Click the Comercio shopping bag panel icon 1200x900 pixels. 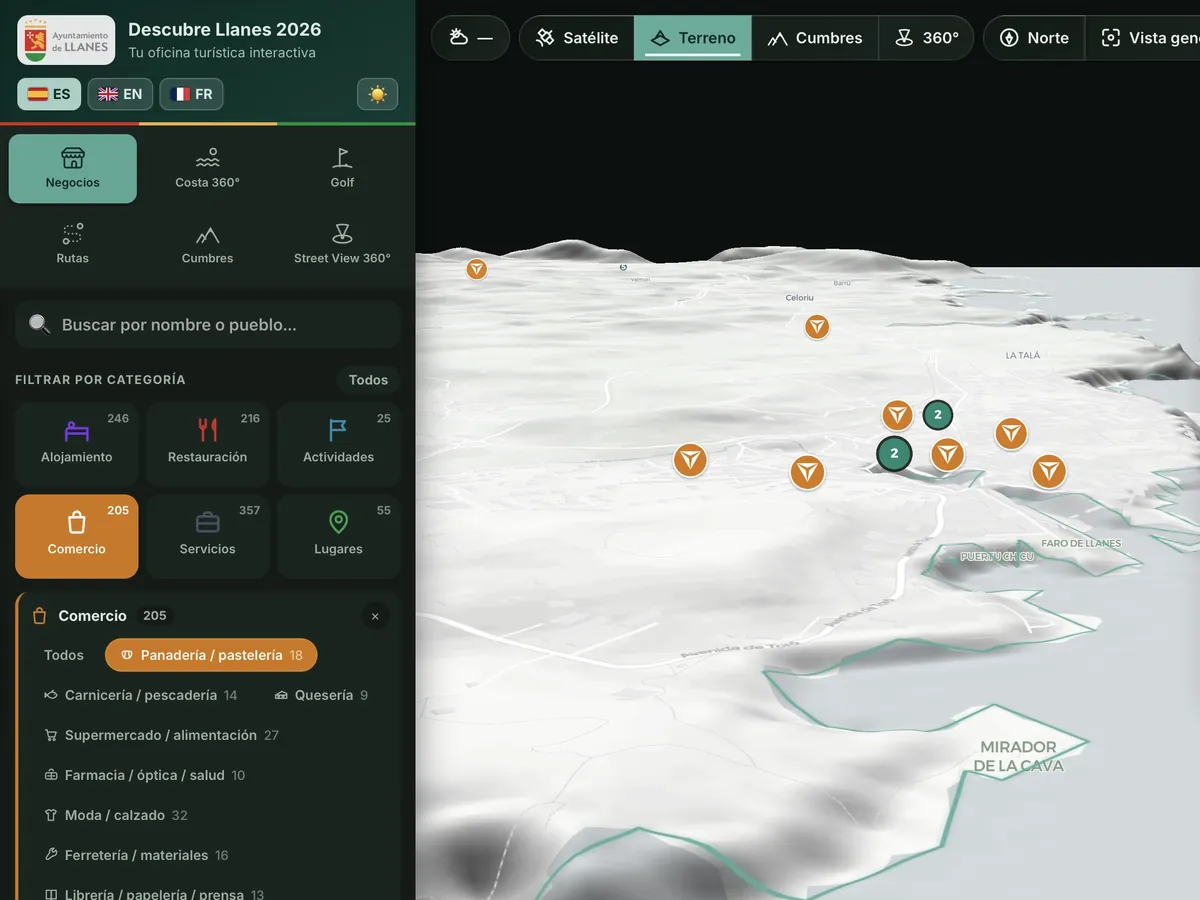[40, 616]
